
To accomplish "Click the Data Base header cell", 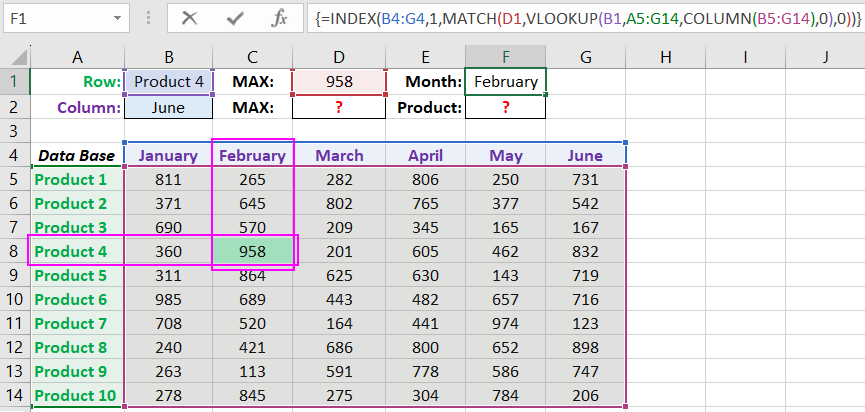I will click(77, 155).
